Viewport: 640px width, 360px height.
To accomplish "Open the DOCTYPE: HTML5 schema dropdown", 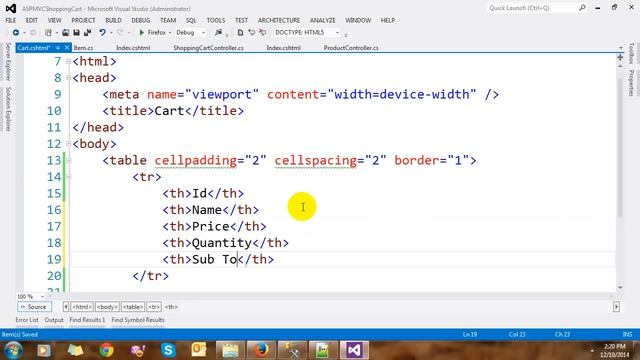I will click(x=337, y=33).
